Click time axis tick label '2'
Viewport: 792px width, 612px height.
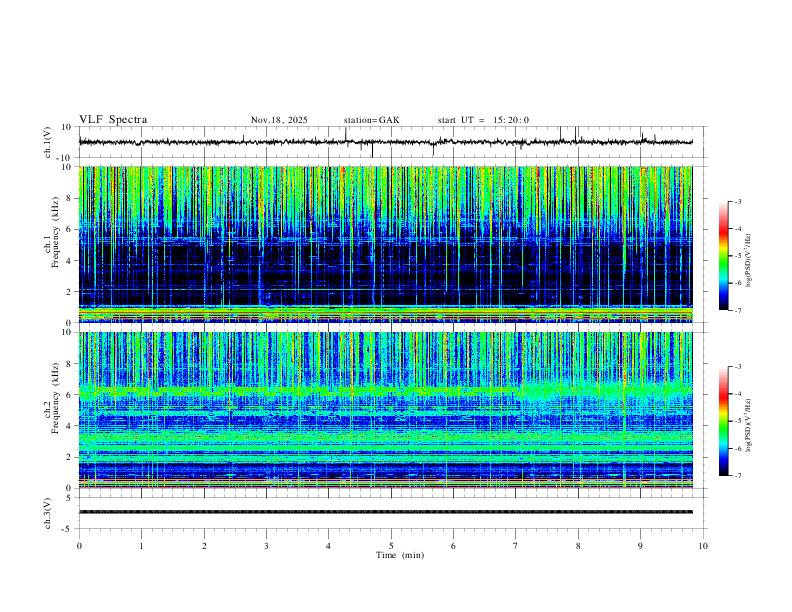pyautogui.click(x=204, y=546)
